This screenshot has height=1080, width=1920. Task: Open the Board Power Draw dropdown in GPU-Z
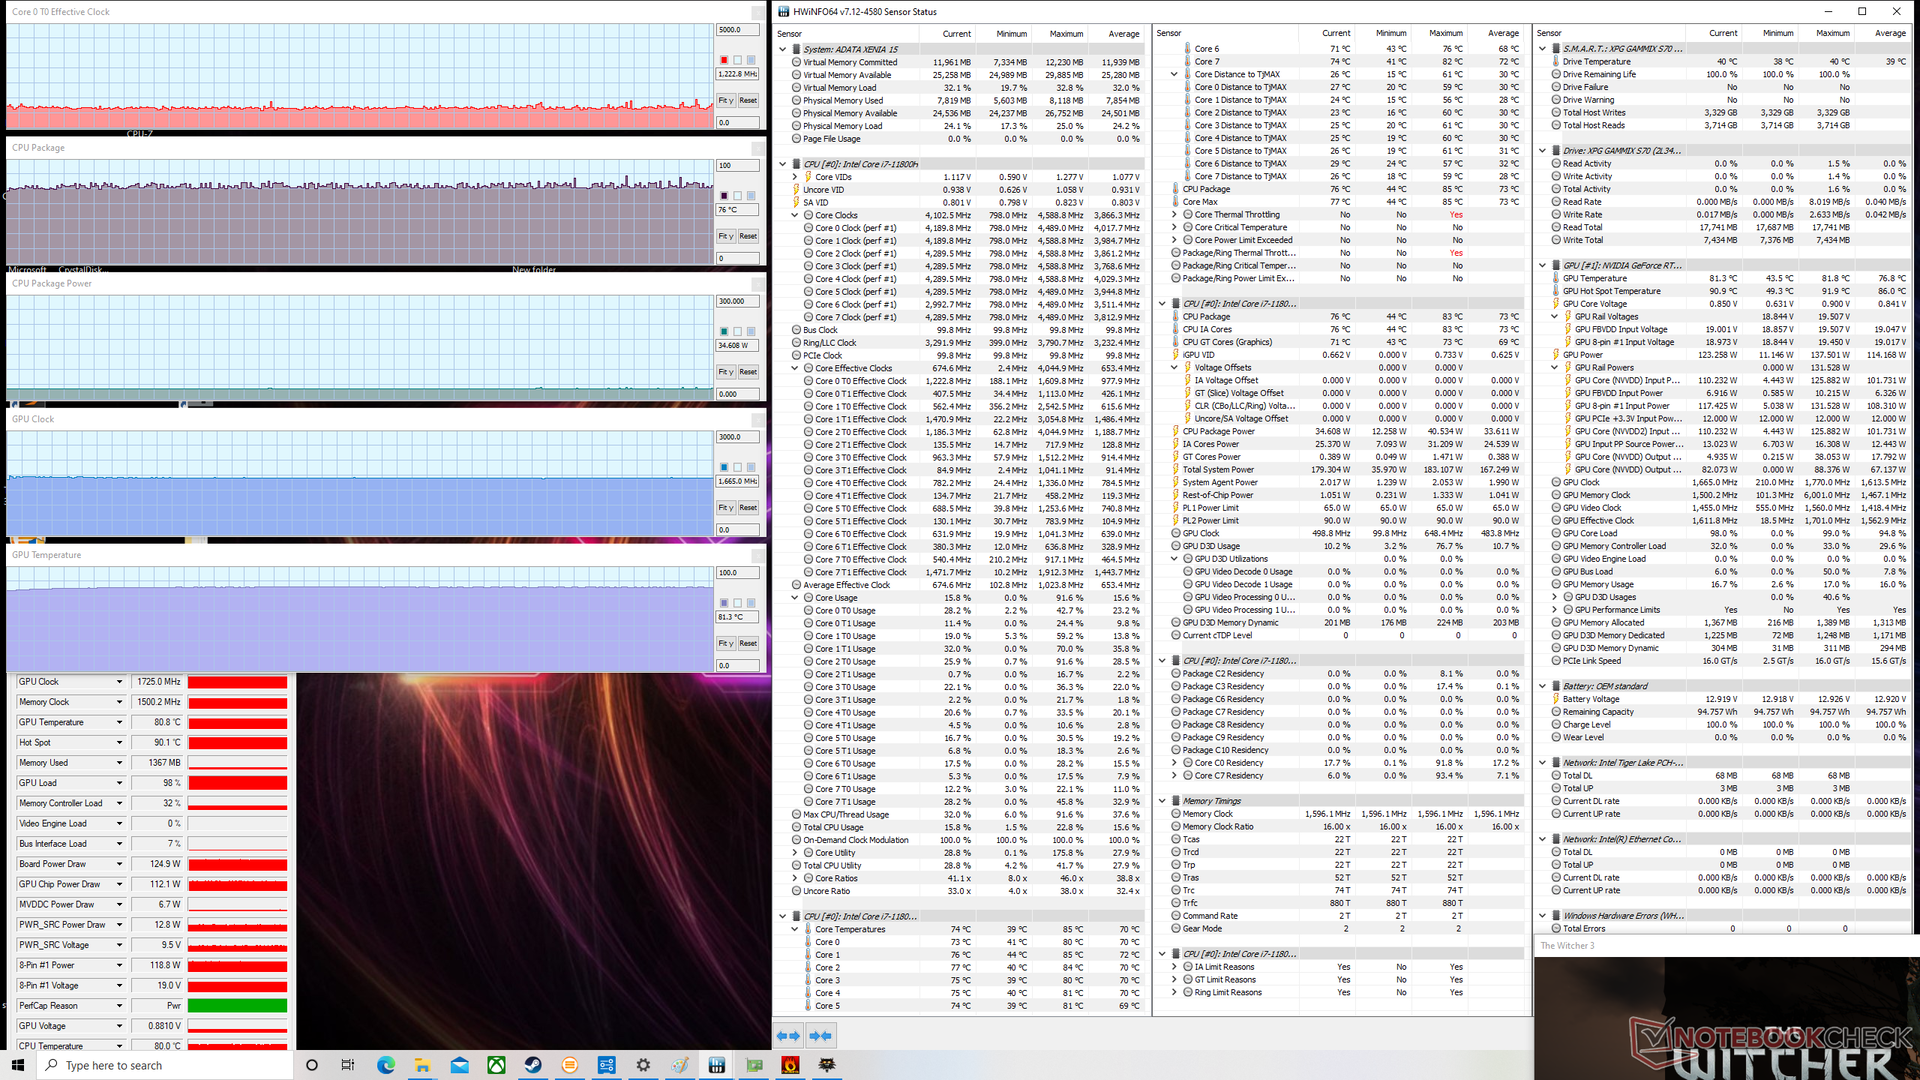click(x=119, y=864)
